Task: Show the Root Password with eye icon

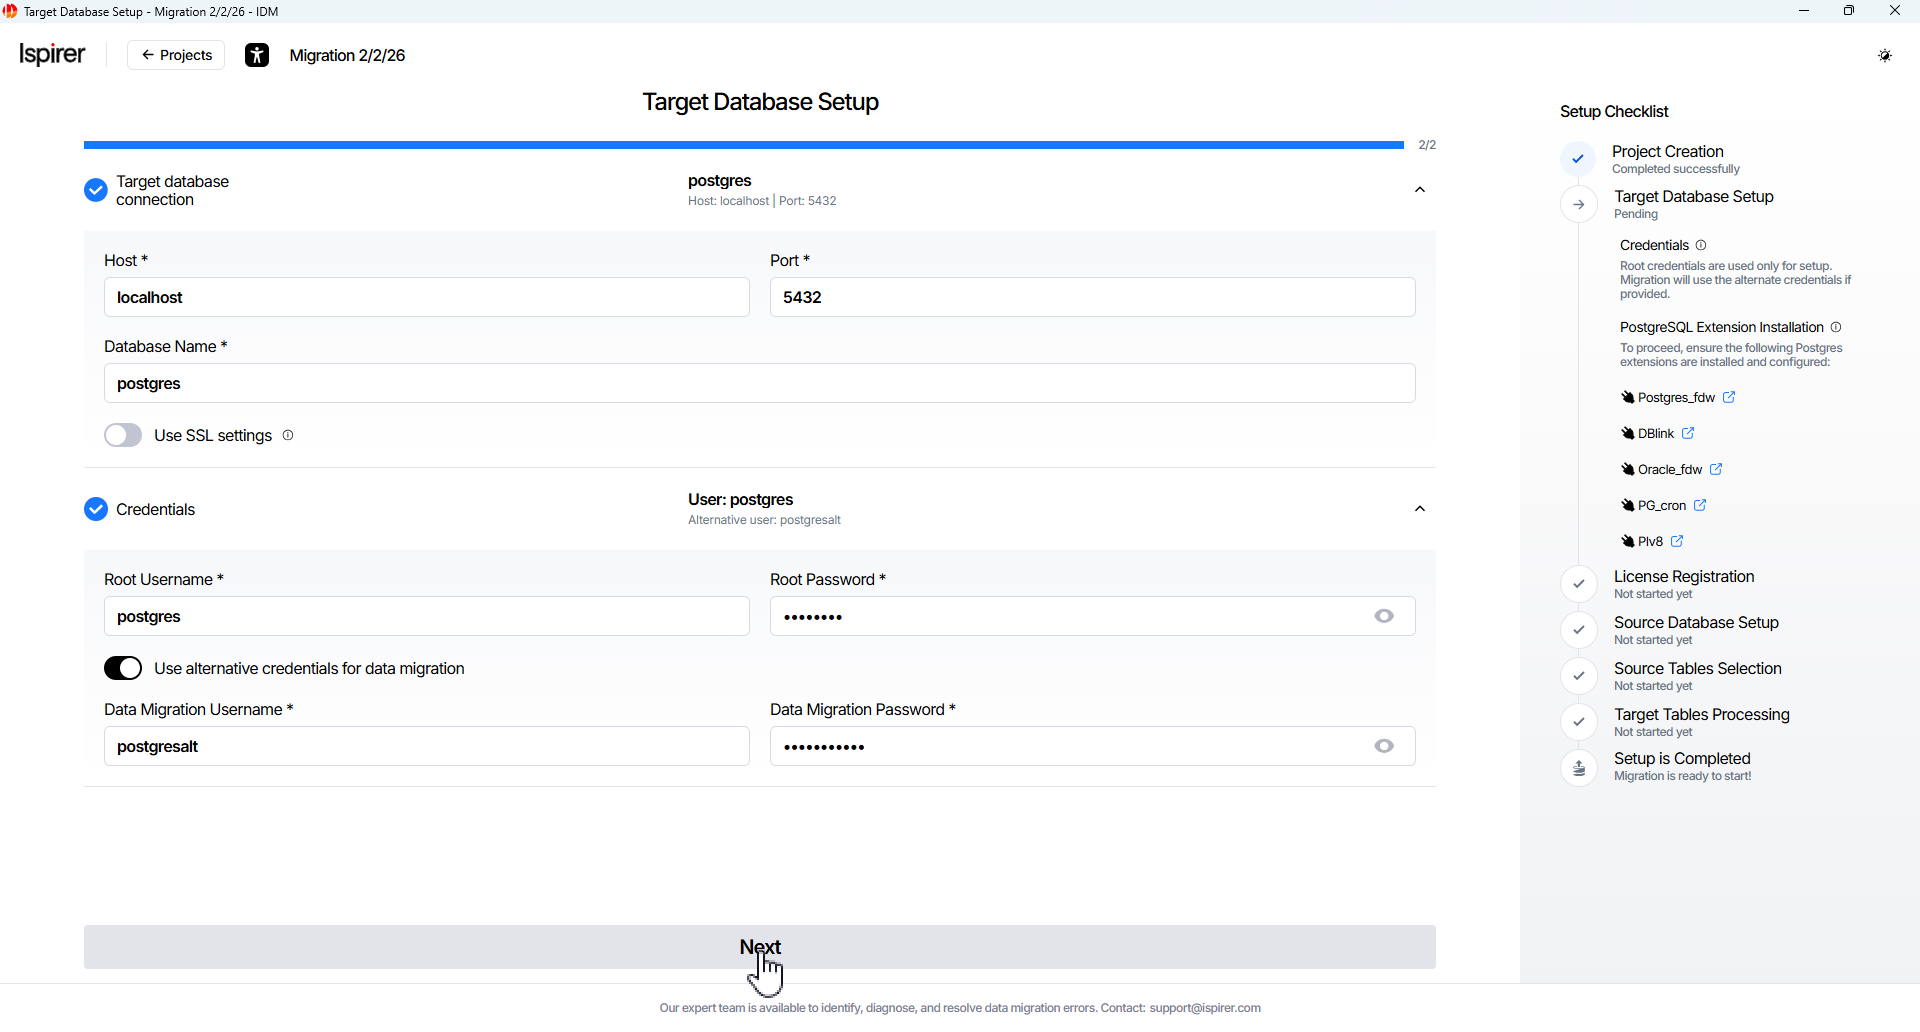Action: [x=1384, y=616]
